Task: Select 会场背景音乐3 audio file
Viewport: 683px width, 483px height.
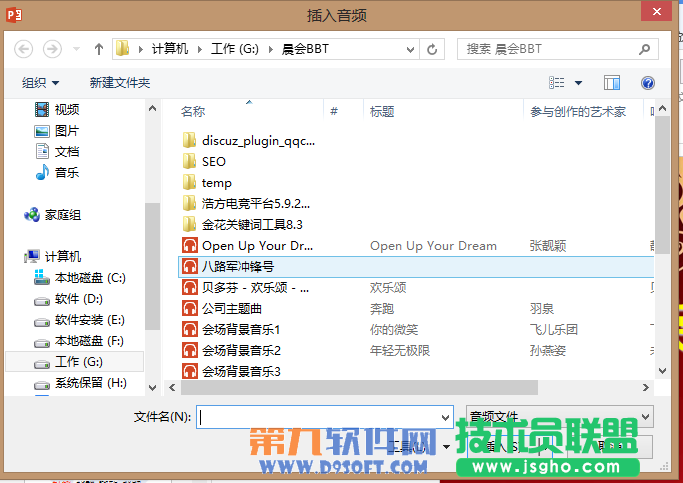Action: (x=231, y=371)
